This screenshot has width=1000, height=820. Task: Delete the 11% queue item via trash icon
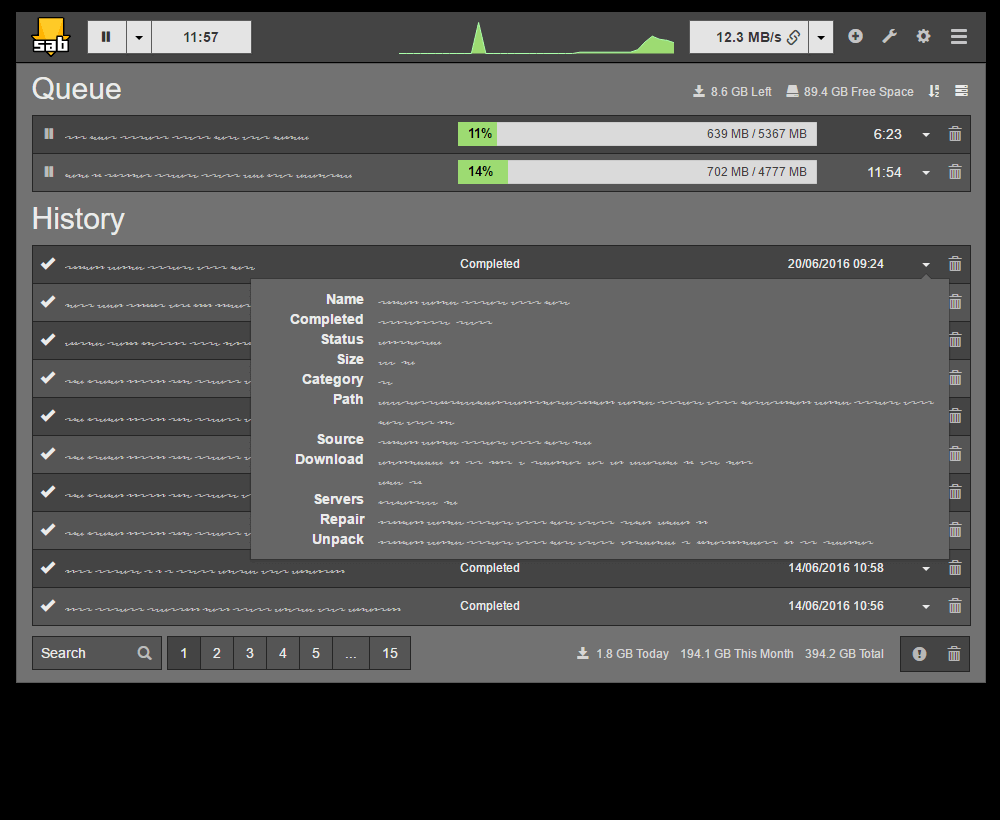955,134
